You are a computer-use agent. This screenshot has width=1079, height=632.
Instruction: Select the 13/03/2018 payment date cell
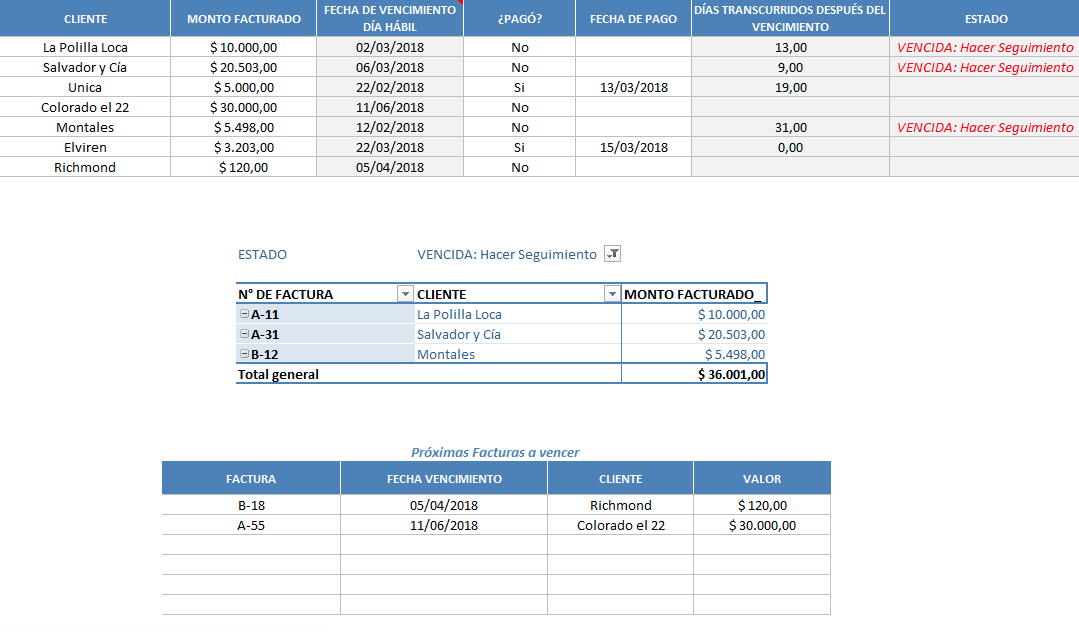click(632, 87)
